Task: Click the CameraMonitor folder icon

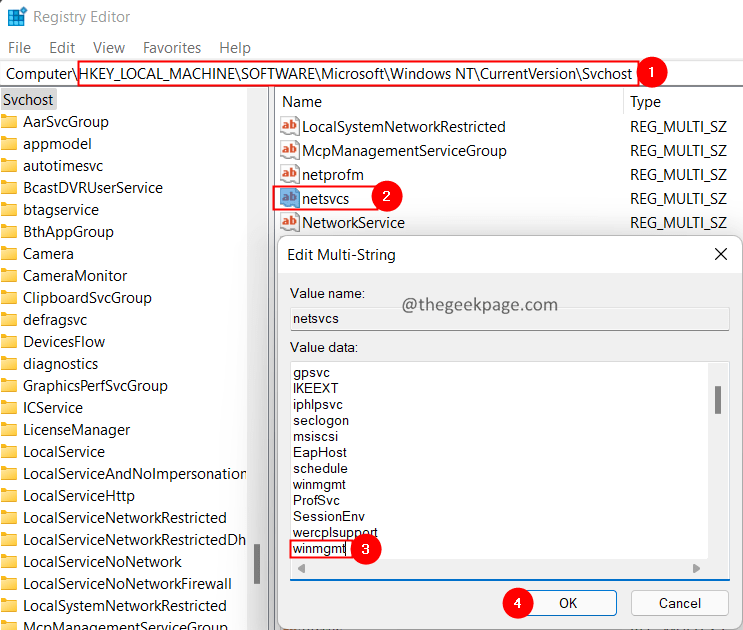Action: pos(9,276)
